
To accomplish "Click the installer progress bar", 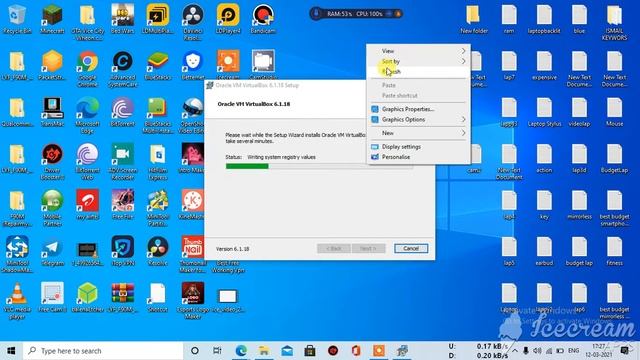I will (x=319, y=166).
